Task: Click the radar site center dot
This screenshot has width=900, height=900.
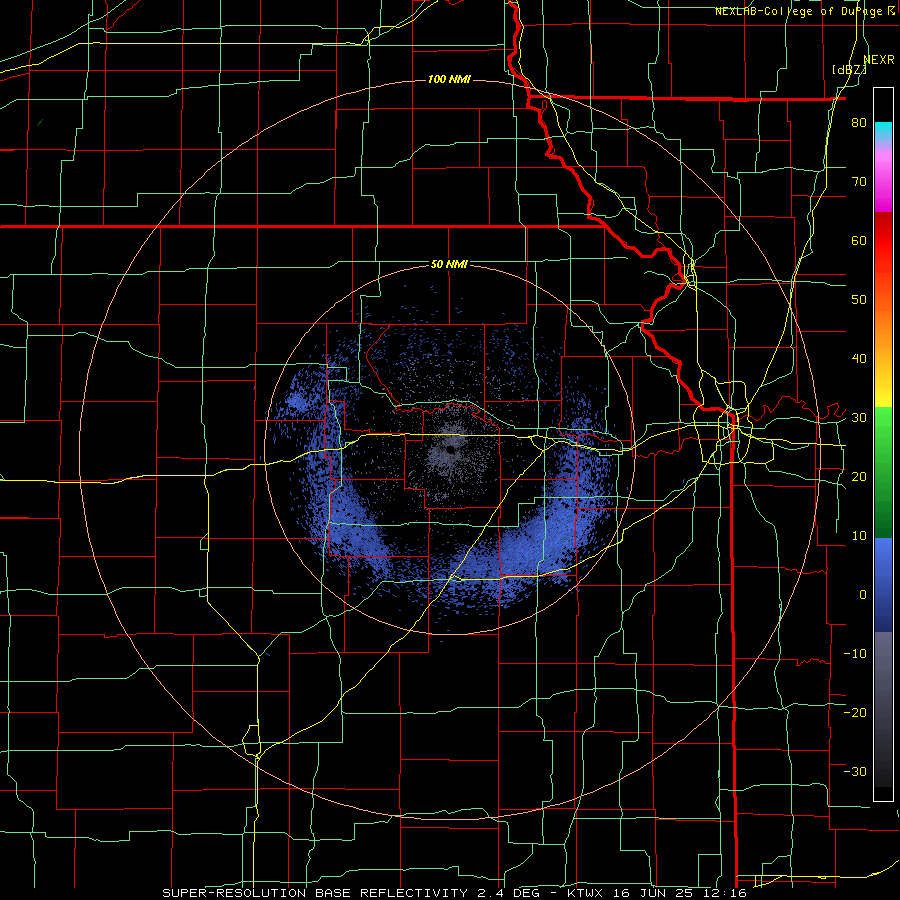Action: coord(451,449)
